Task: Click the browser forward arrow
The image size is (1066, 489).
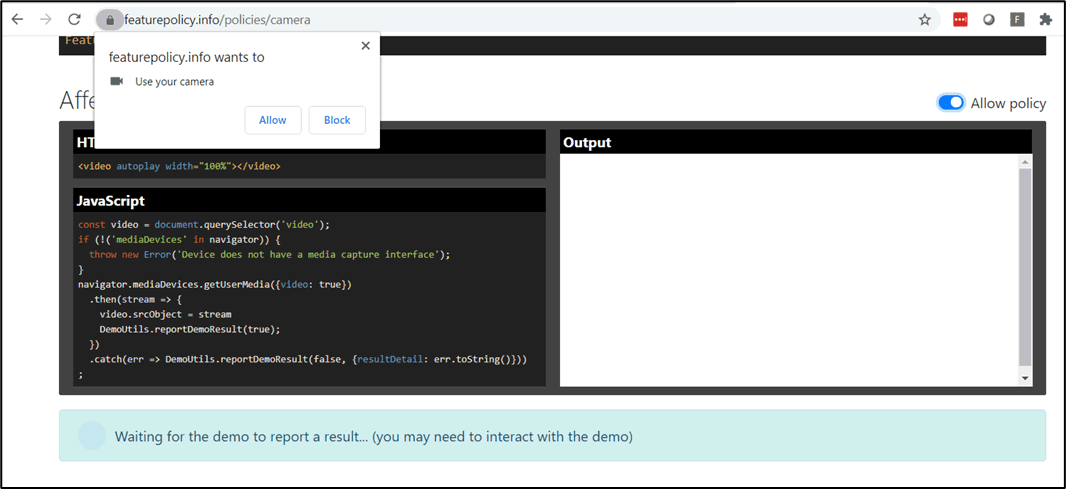Action: [45, 19]
